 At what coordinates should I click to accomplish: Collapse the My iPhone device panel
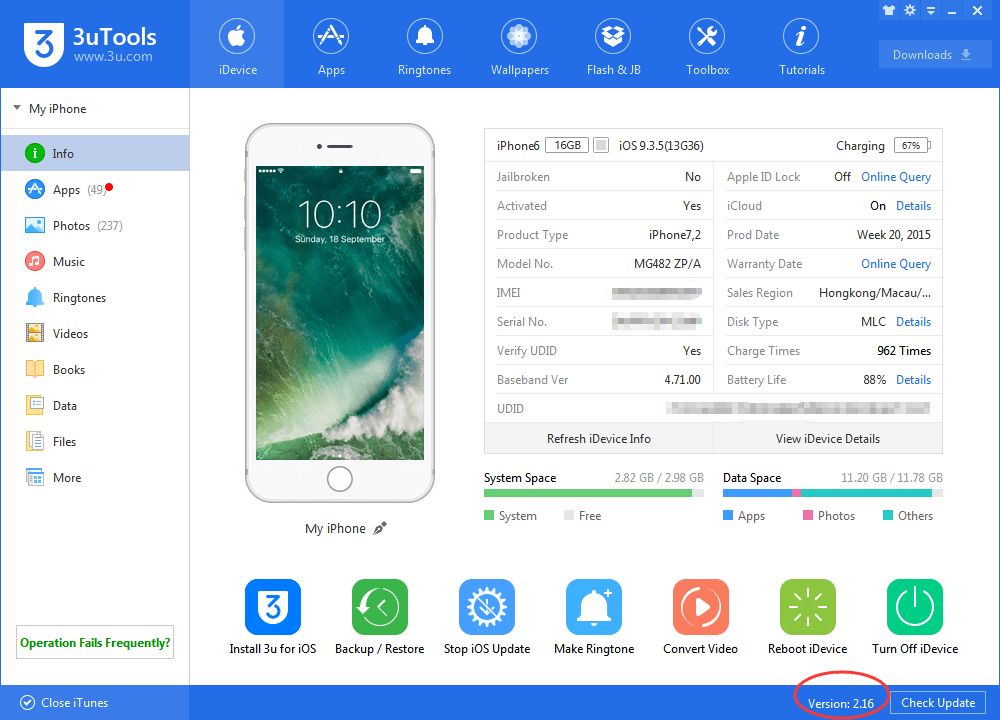pyautogui.click(x=16, y=108)
